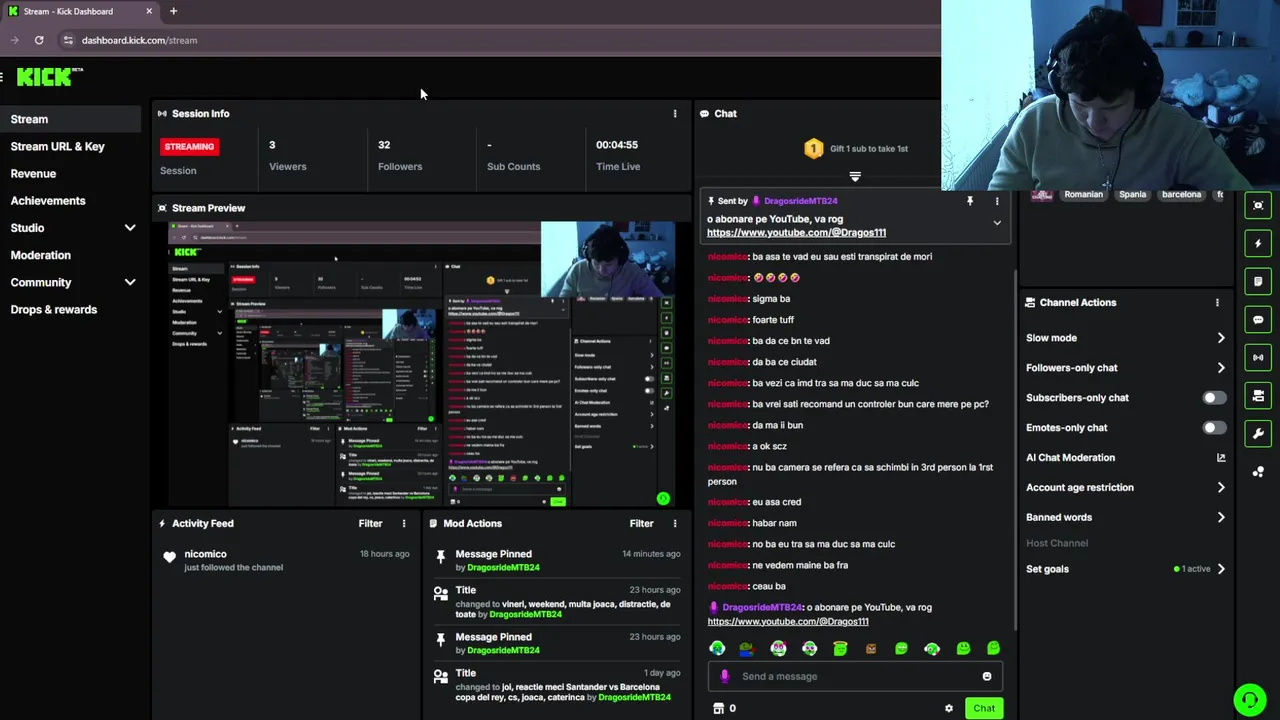
Task: Collapse the leaderboard arrow under gift sub
Action: [x=855, y=177]
